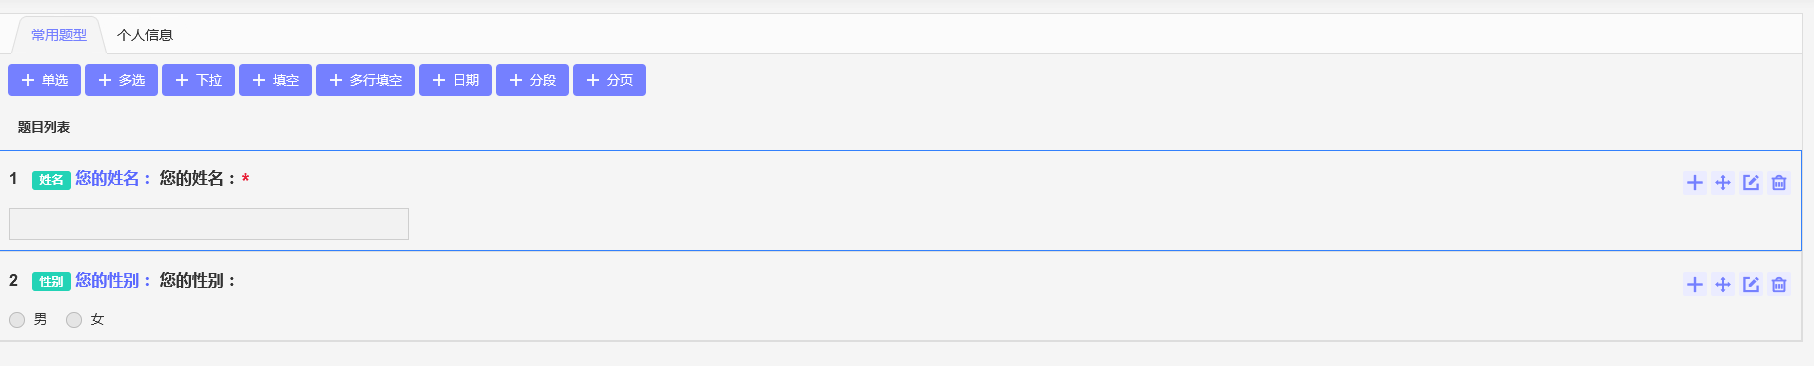The height and width of the screenshot is (366, 1814).
Task: Select the 女 radio option
Action: 74,320
